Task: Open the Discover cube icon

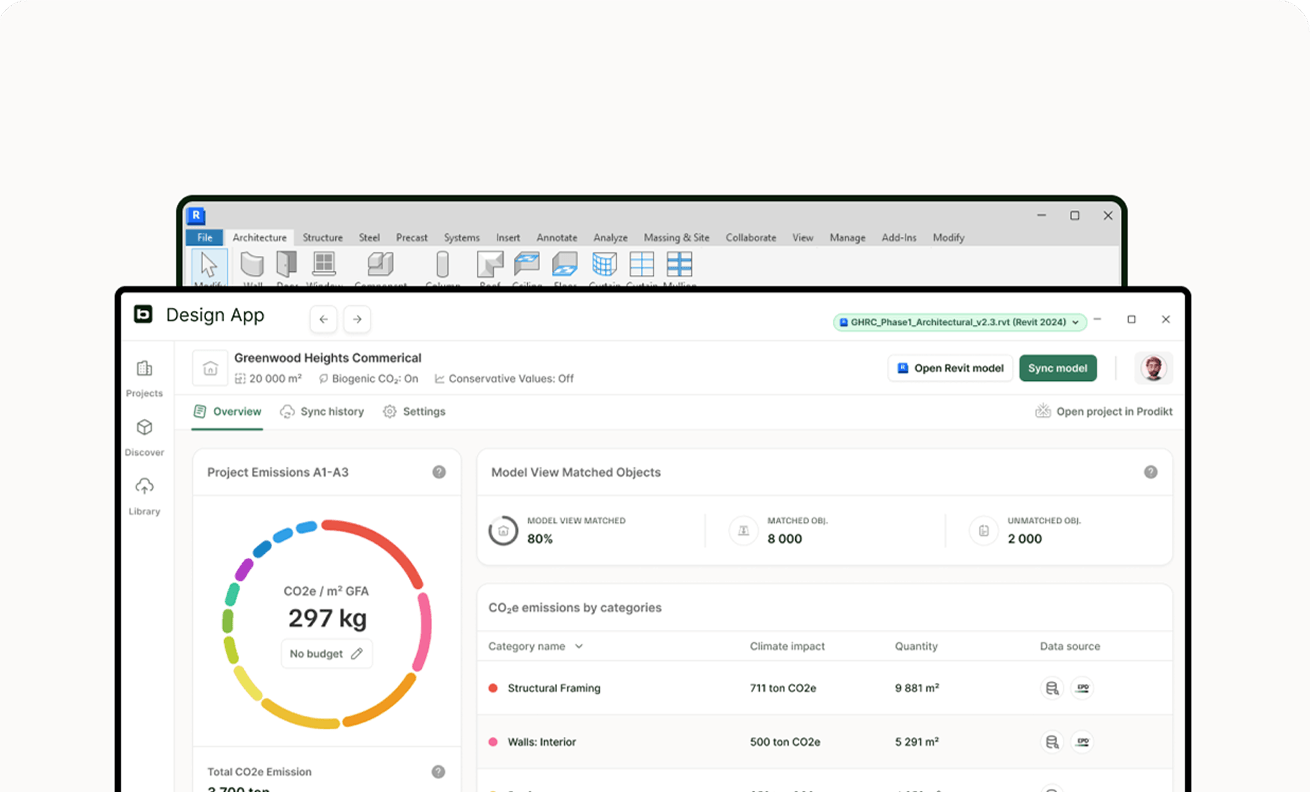Action: tap(144, 428)
